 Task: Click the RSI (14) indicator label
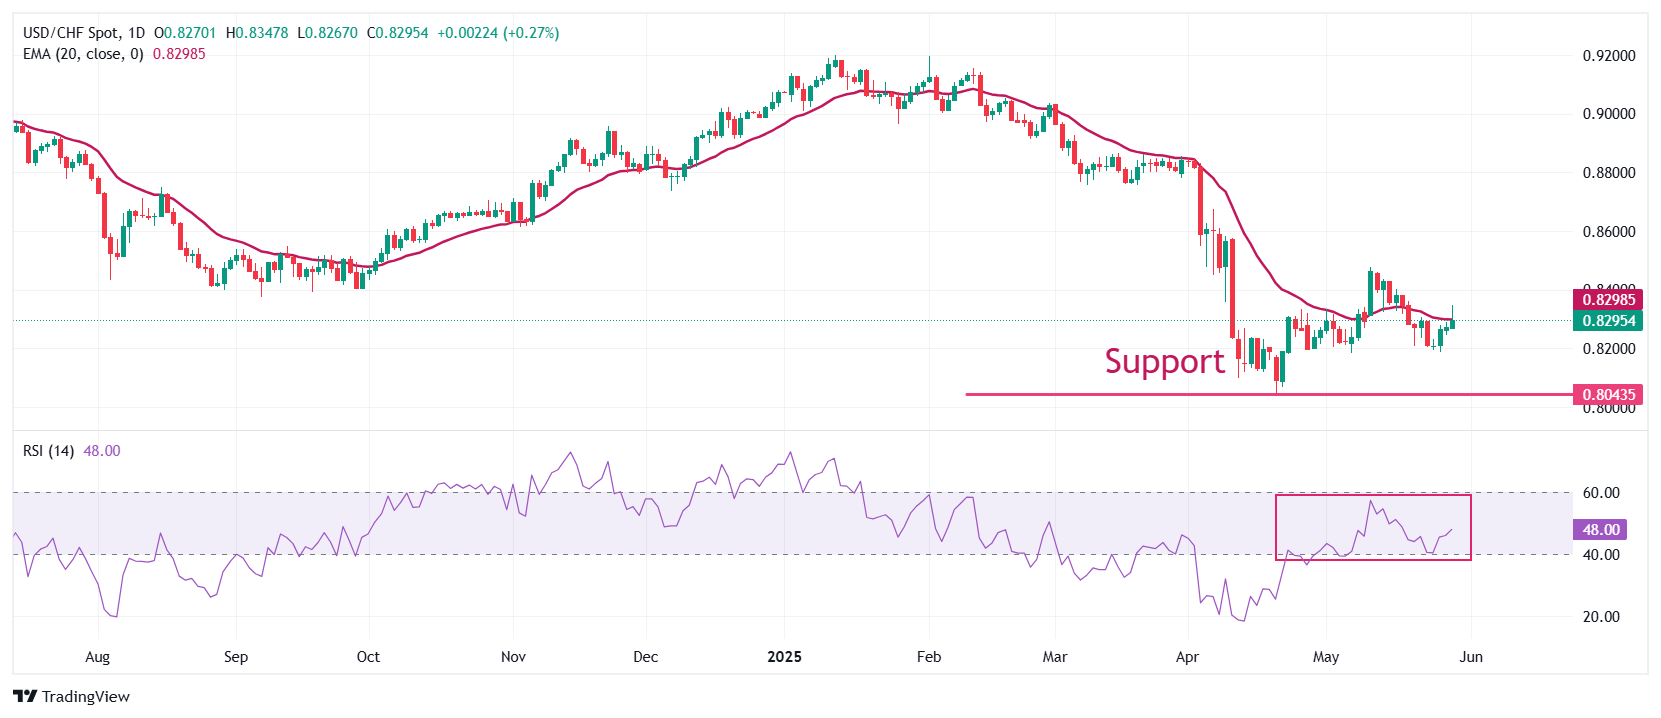[x=48, y=451]
